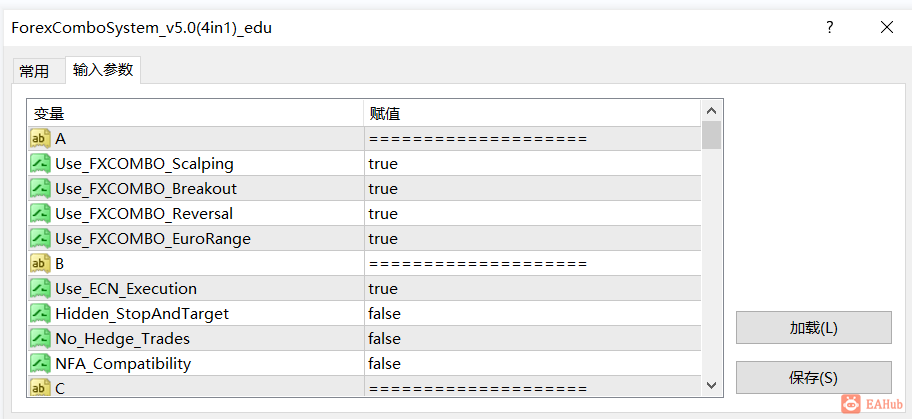The width and height of the screenshot is (912, 419).
Task: Select the Use_FXCOMBO_Breakout variable icon
Action: click(x=40, y=189)
